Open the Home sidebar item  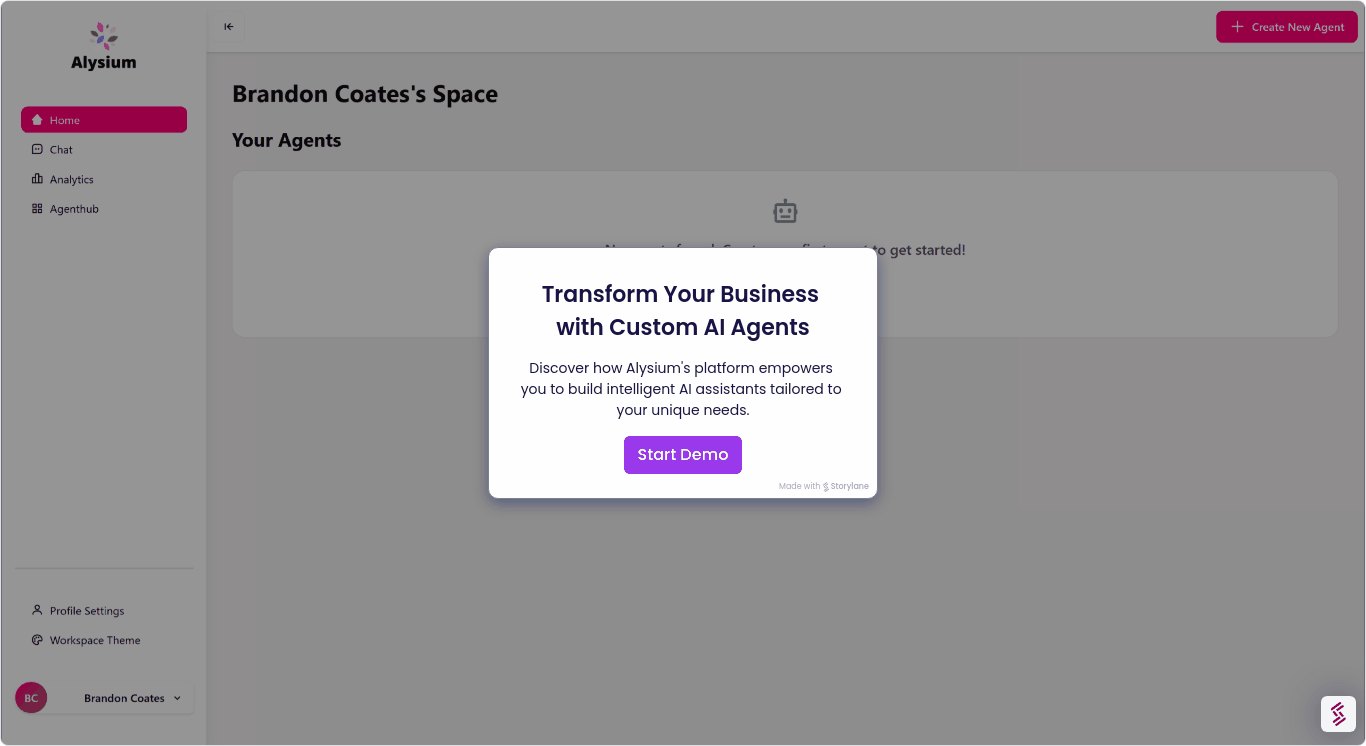104,120
